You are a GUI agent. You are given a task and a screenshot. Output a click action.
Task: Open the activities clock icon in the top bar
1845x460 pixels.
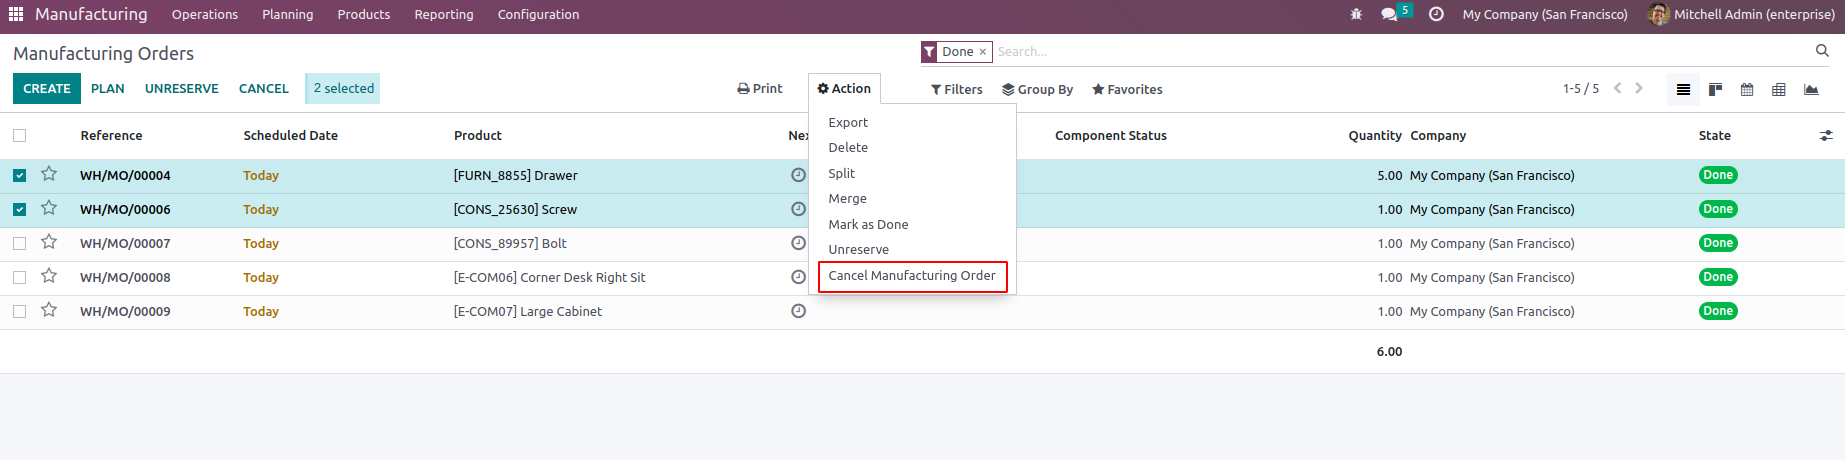(1436, 15)
